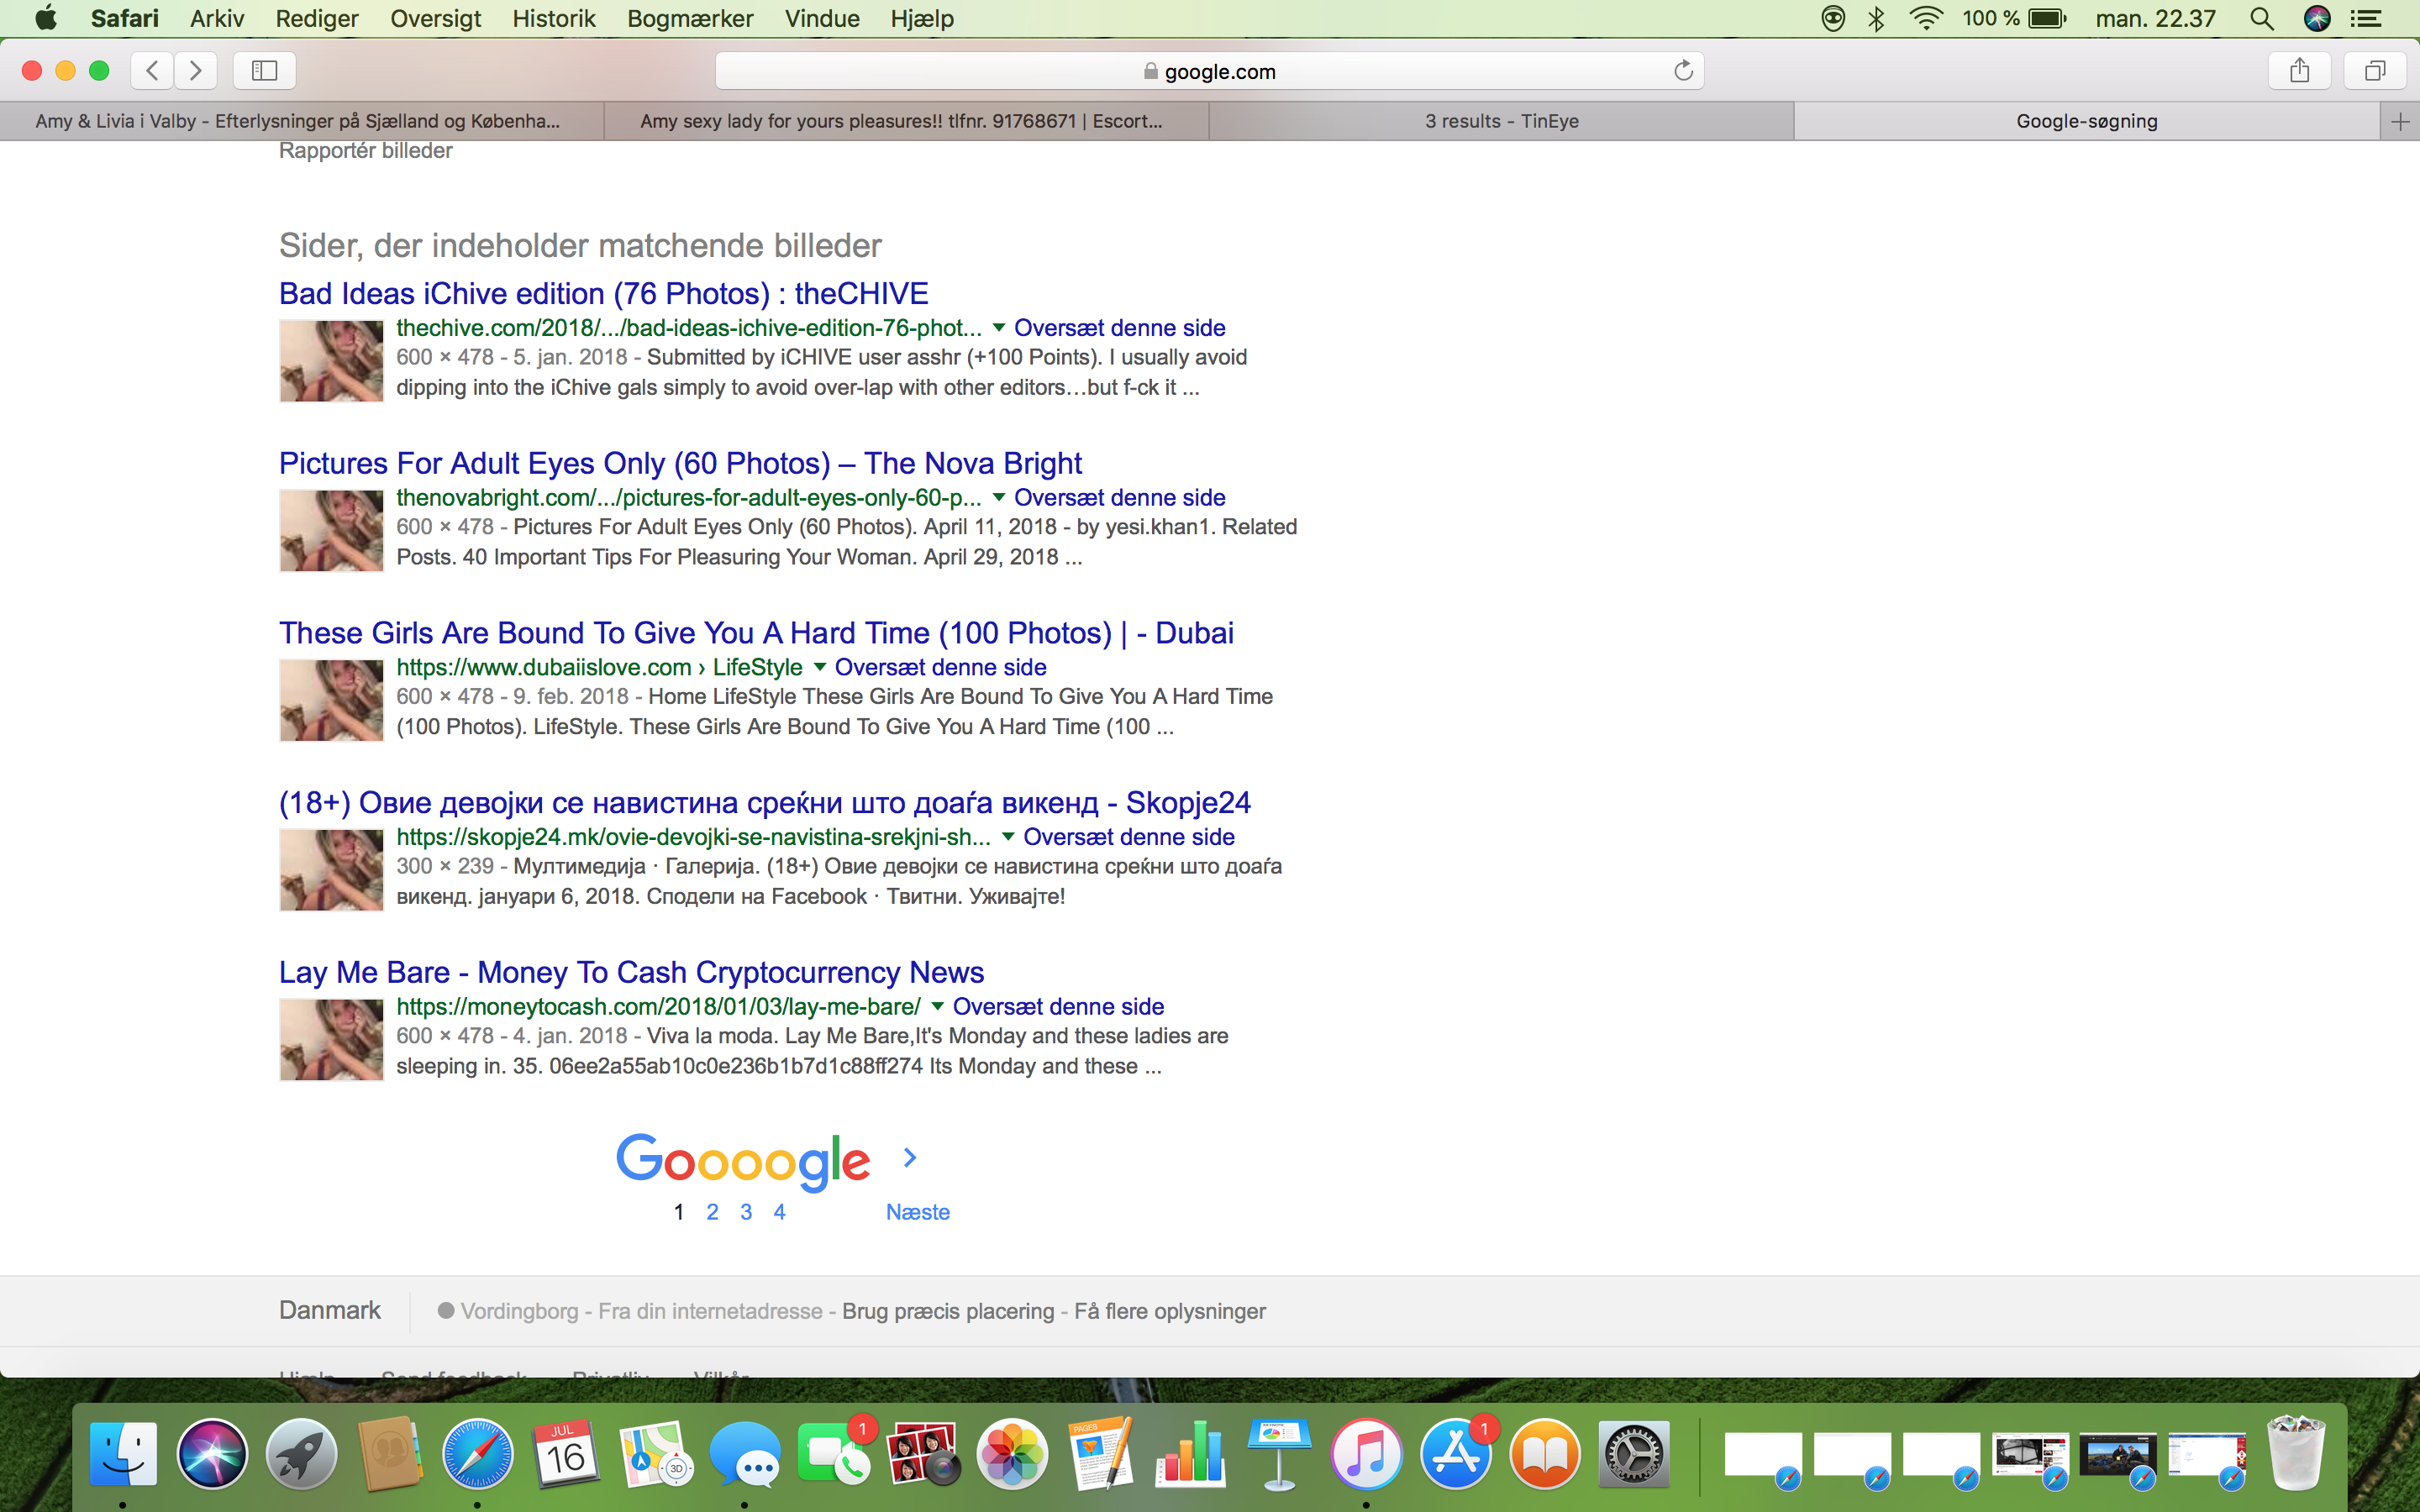The image size is (2420, 1512).
Task: Open Calendar showing 16 in Dock
Action: tap(567, 1453)
